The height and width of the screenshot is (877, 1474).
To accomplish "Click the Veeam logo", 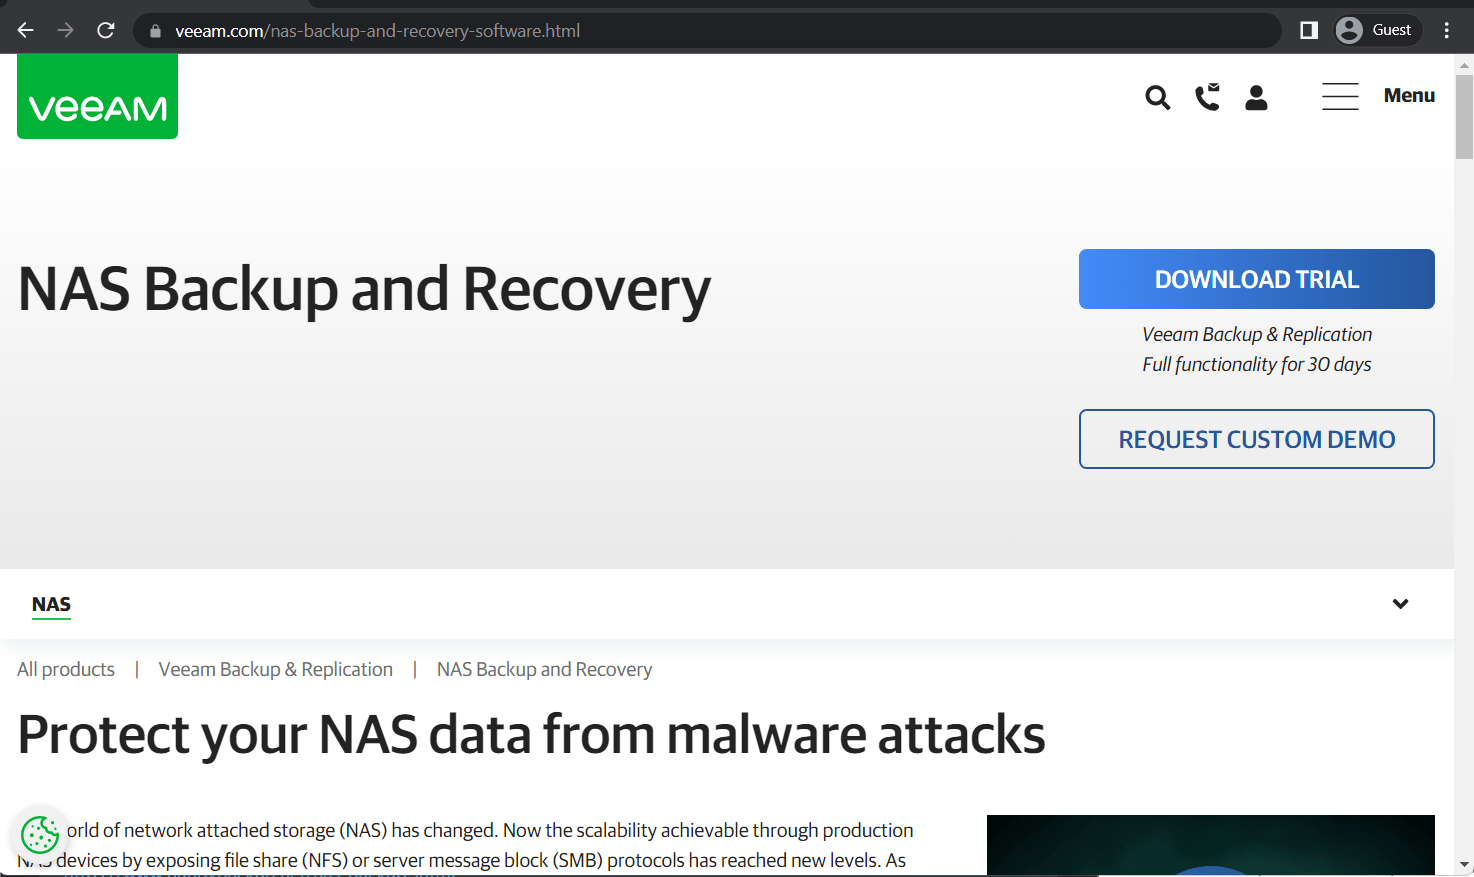I will [96, 96].
